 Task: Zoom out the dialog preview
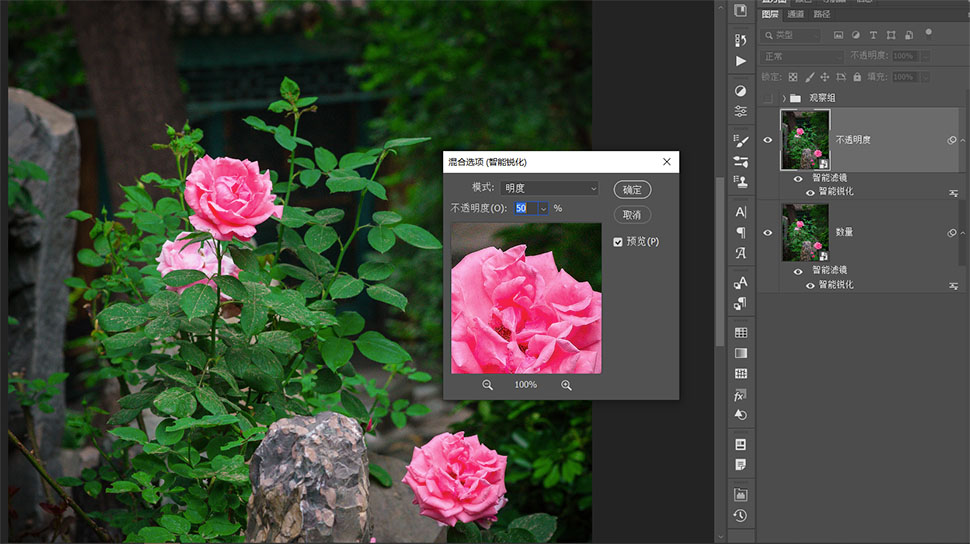tap(487, 385)
